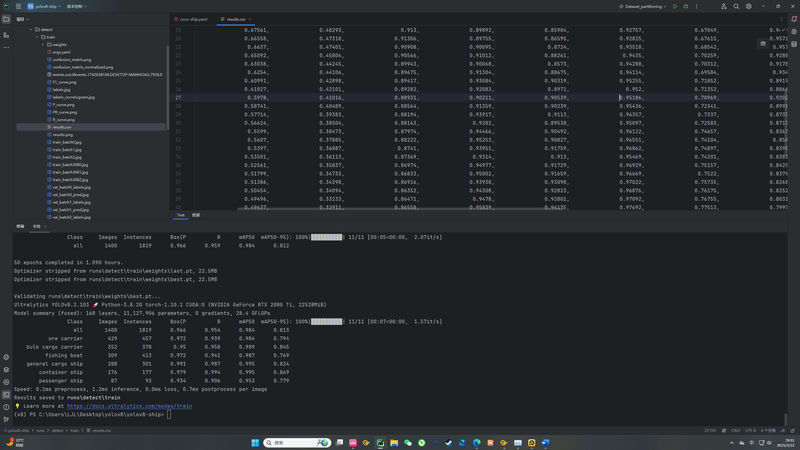This screenshot has width=800, height=450.
Task: Open the Project tool window
Action: click(x=6, y=19)
